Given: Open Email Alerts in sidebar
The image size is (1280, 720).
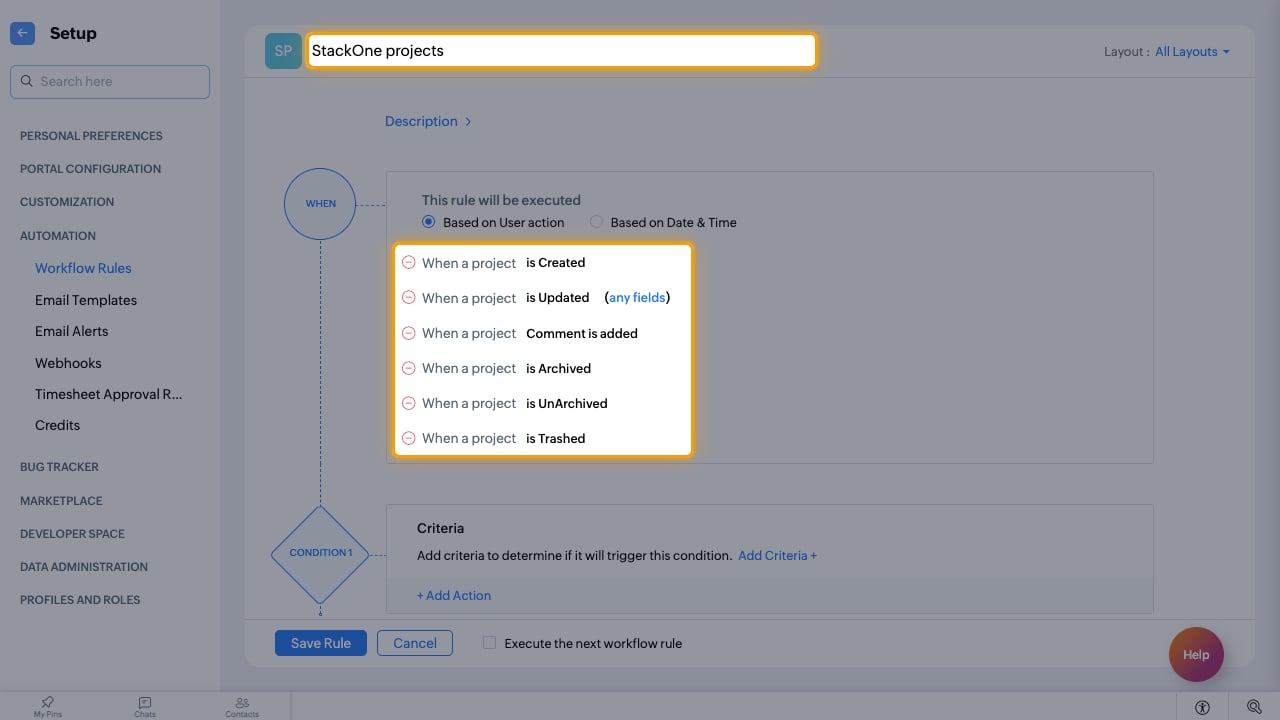Looking at the screenshot, I should pyautogui.click(x=71, y=331).
